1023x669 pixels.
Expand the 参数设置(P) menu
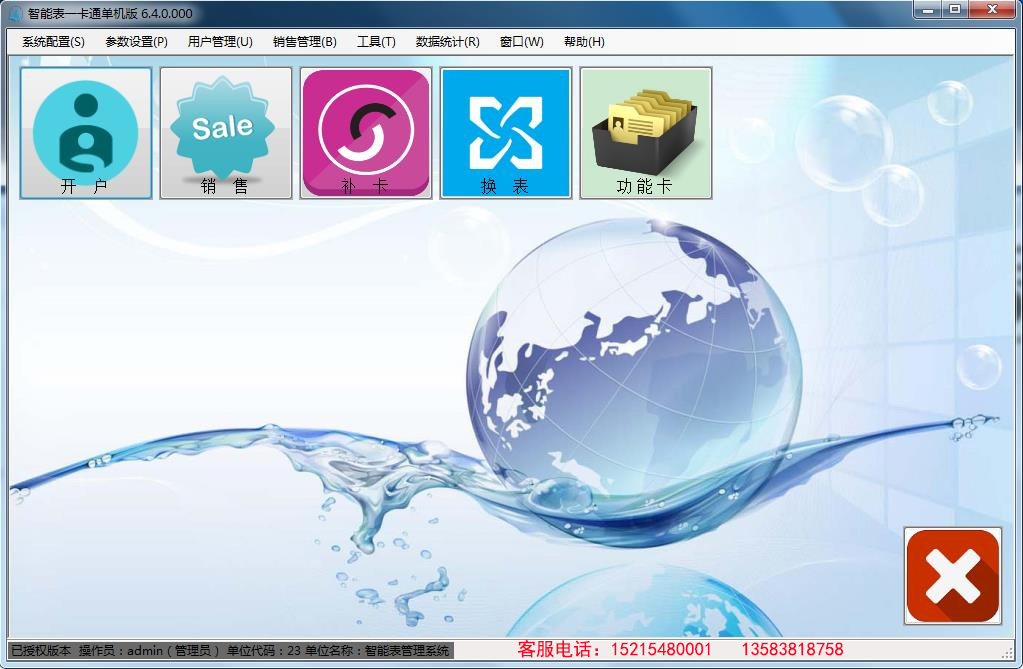(x=136, y=42)
